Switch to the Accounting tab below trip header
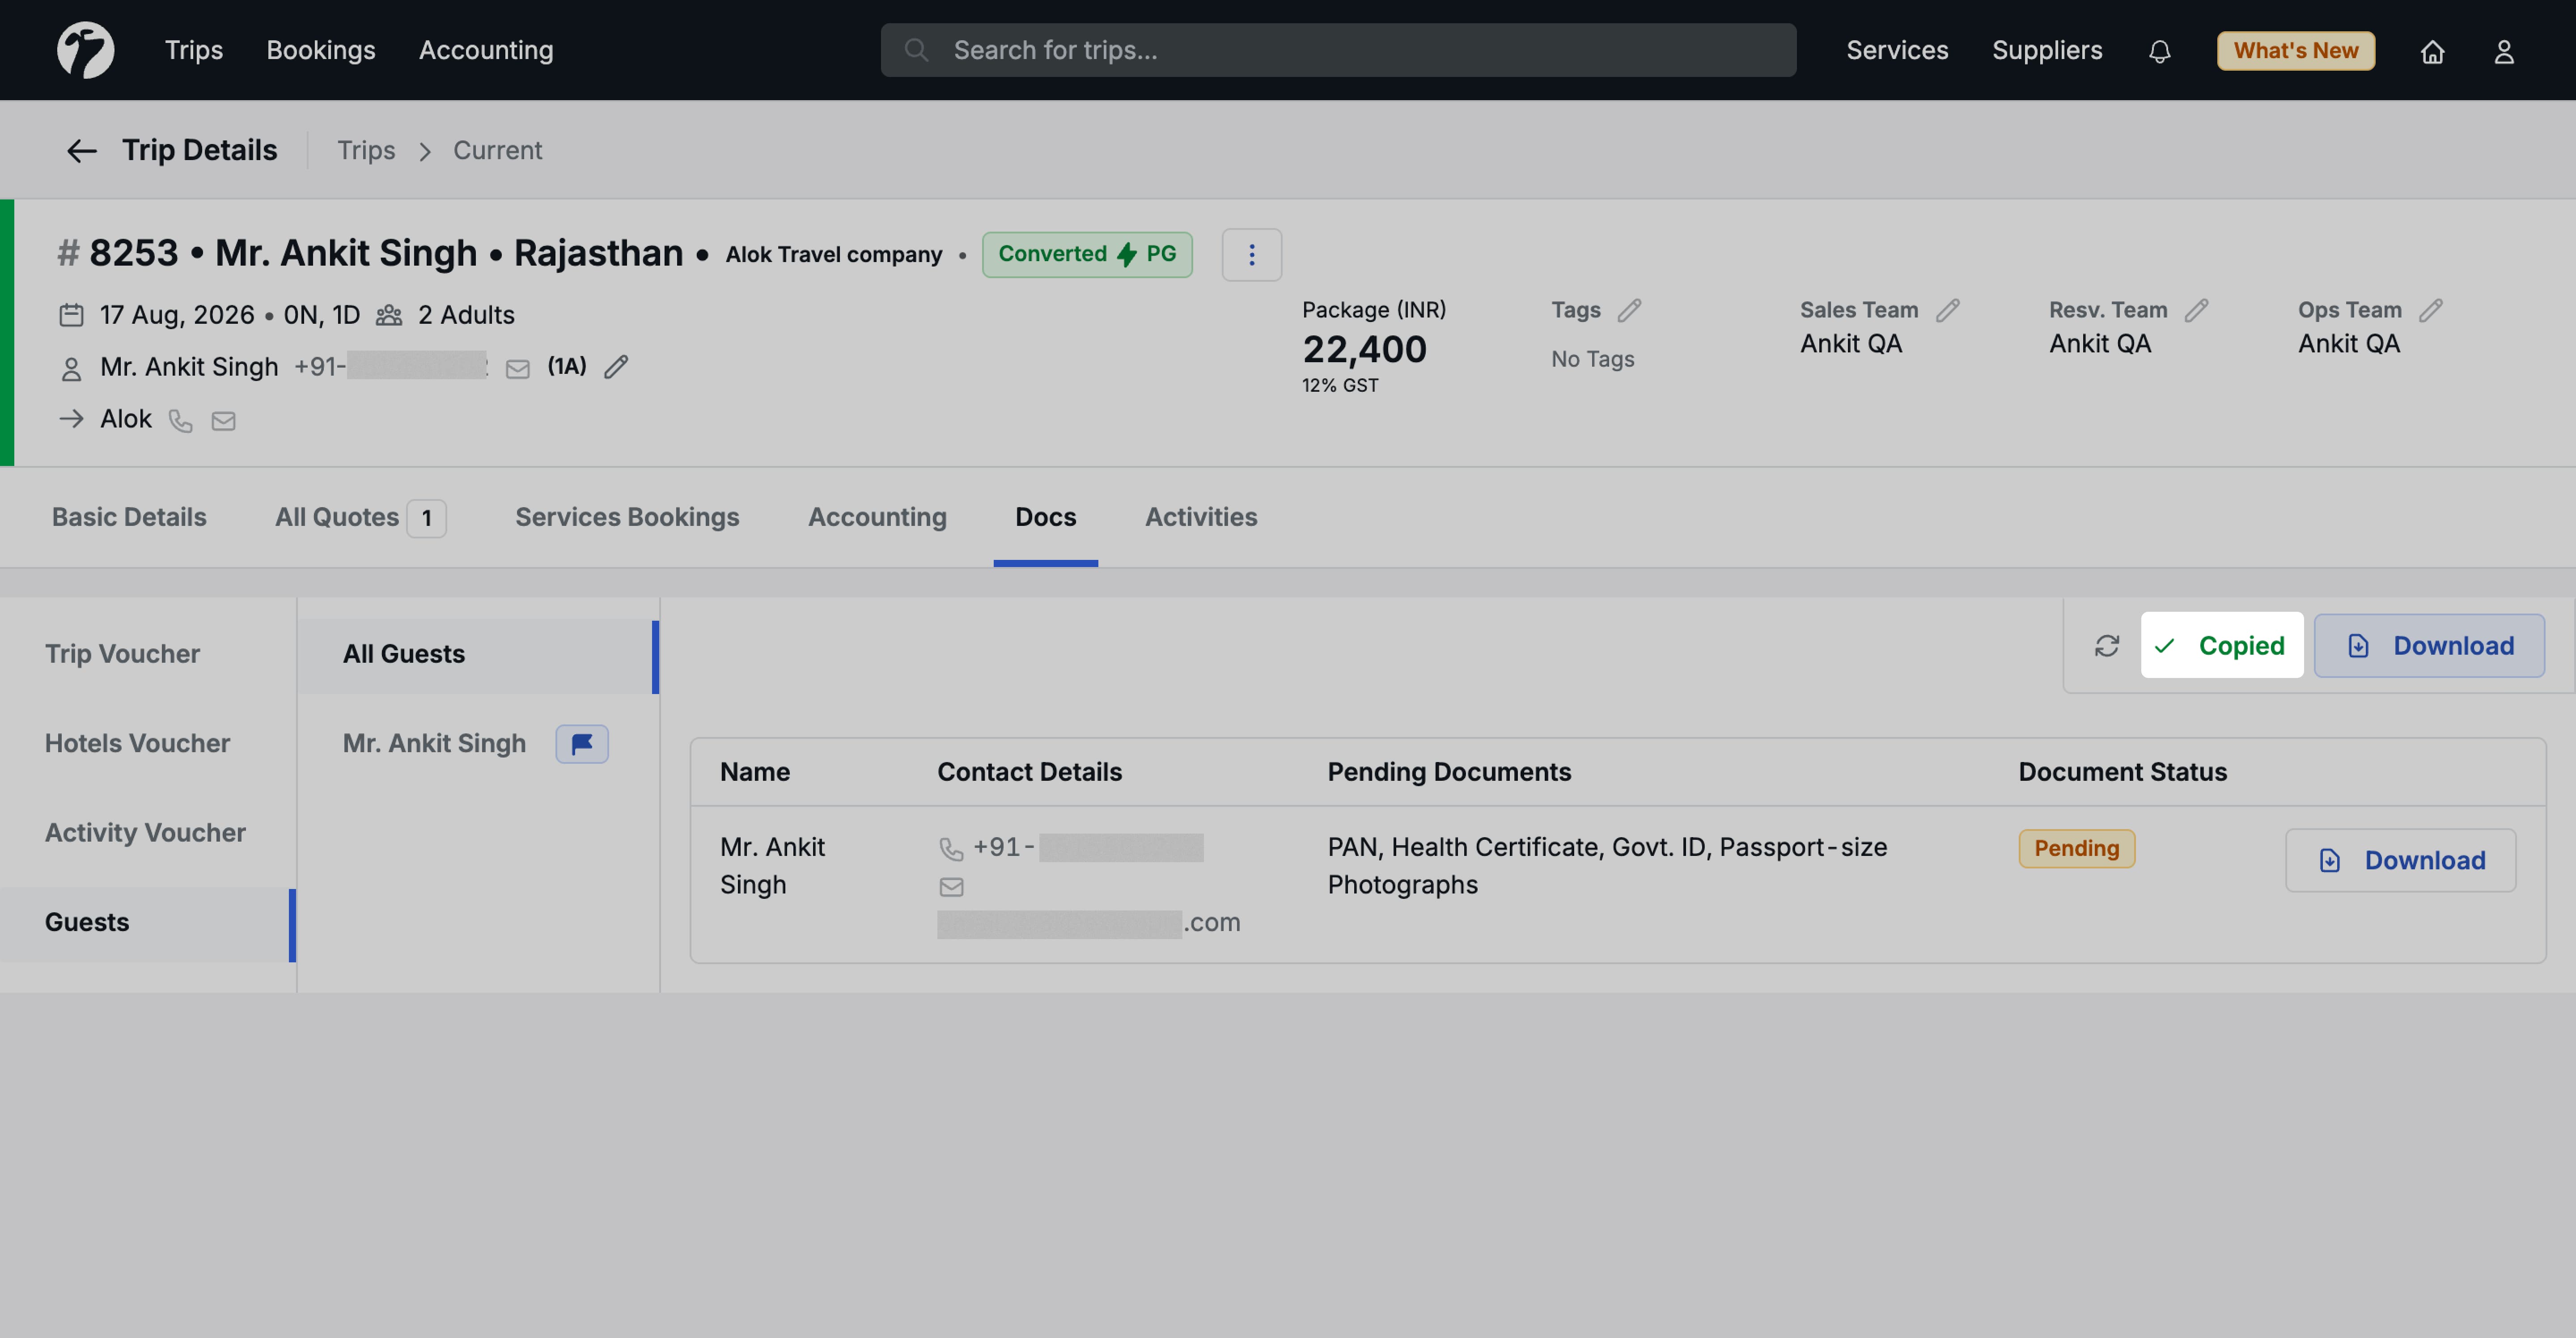Screen dimensions: 2576x1338 877,517
